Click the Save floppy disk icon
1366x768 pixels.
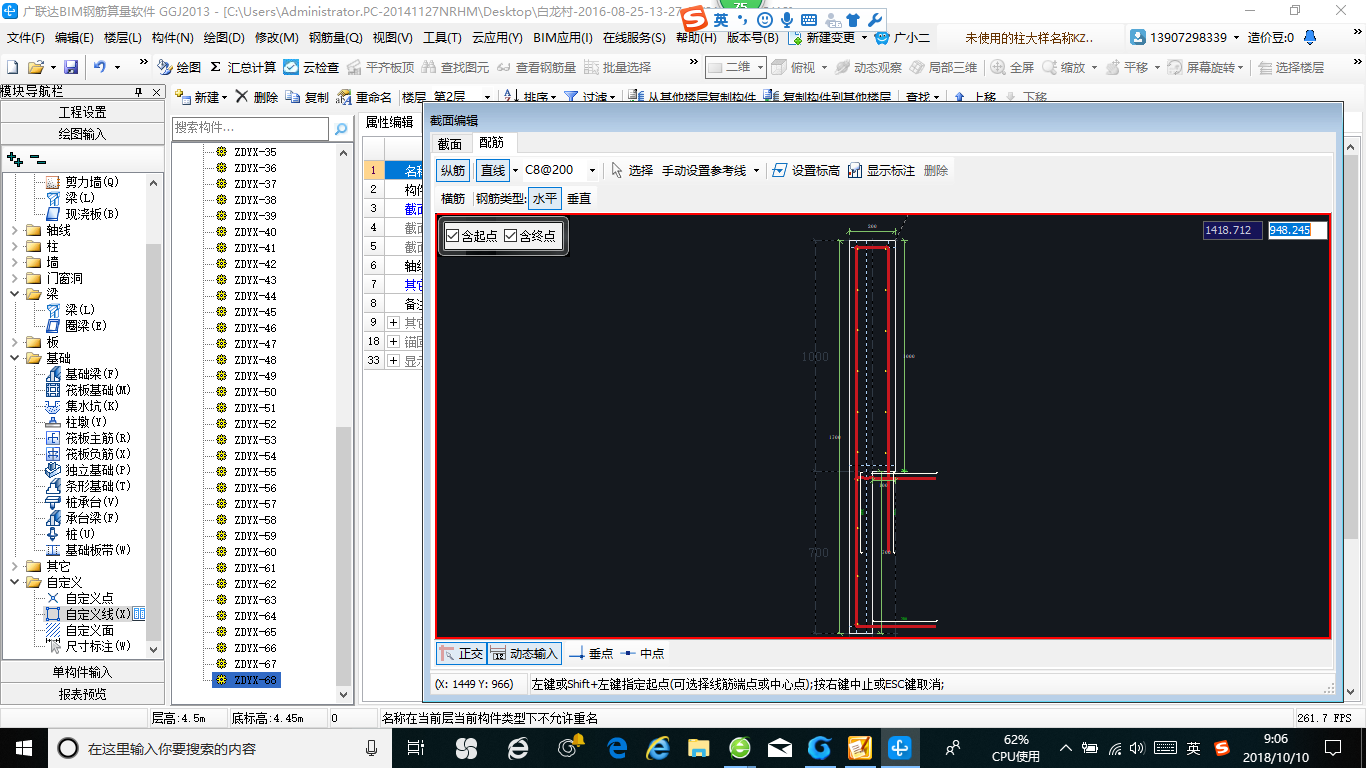[x=71, y=67]
